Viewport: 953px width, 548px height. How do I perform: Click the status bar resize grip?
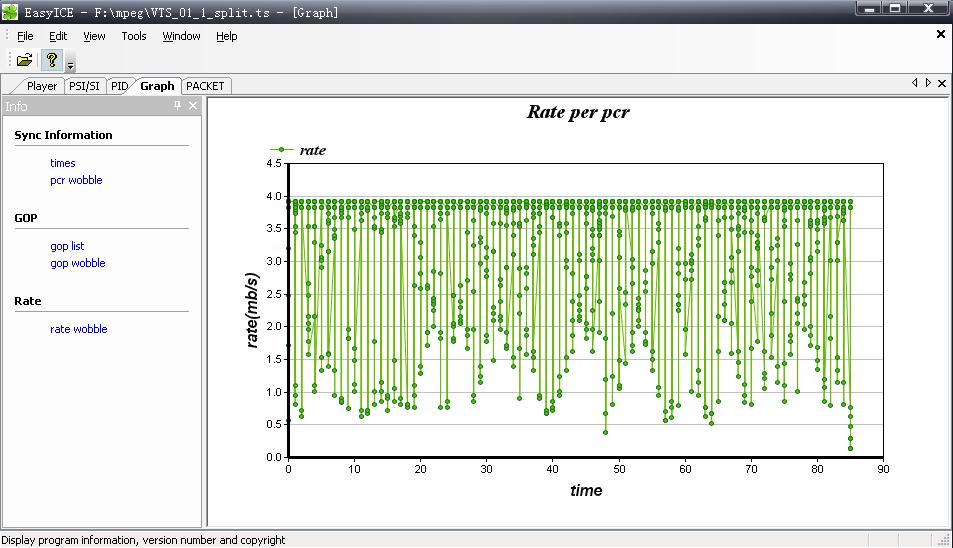(944, 539)
